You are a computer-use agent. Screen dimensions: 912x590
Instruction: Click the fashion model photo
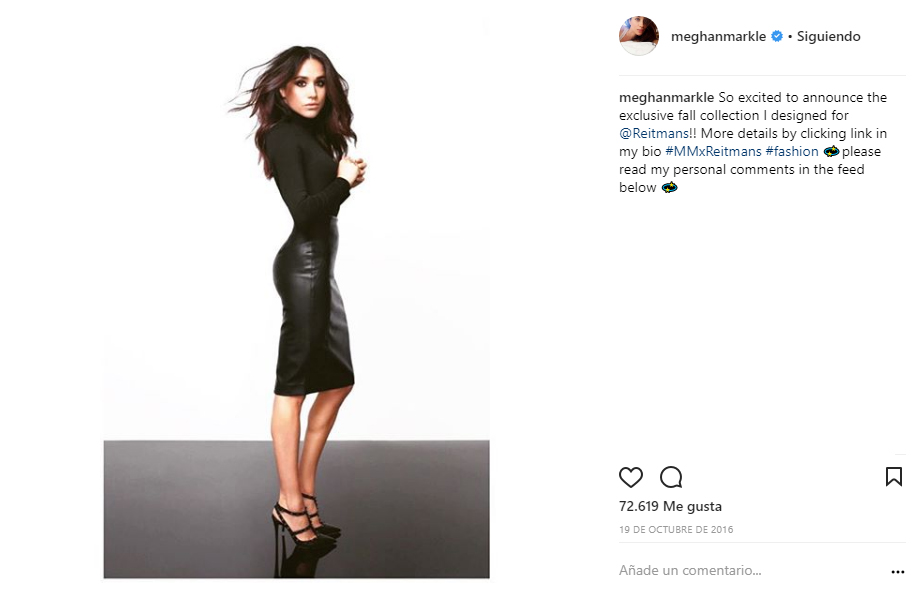[297, 298]
